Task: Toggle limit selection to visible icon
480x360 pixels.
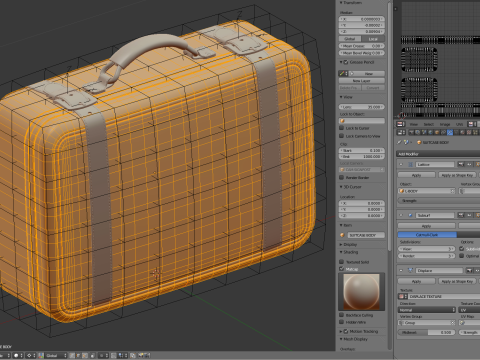Action: (x=92, y=356)
